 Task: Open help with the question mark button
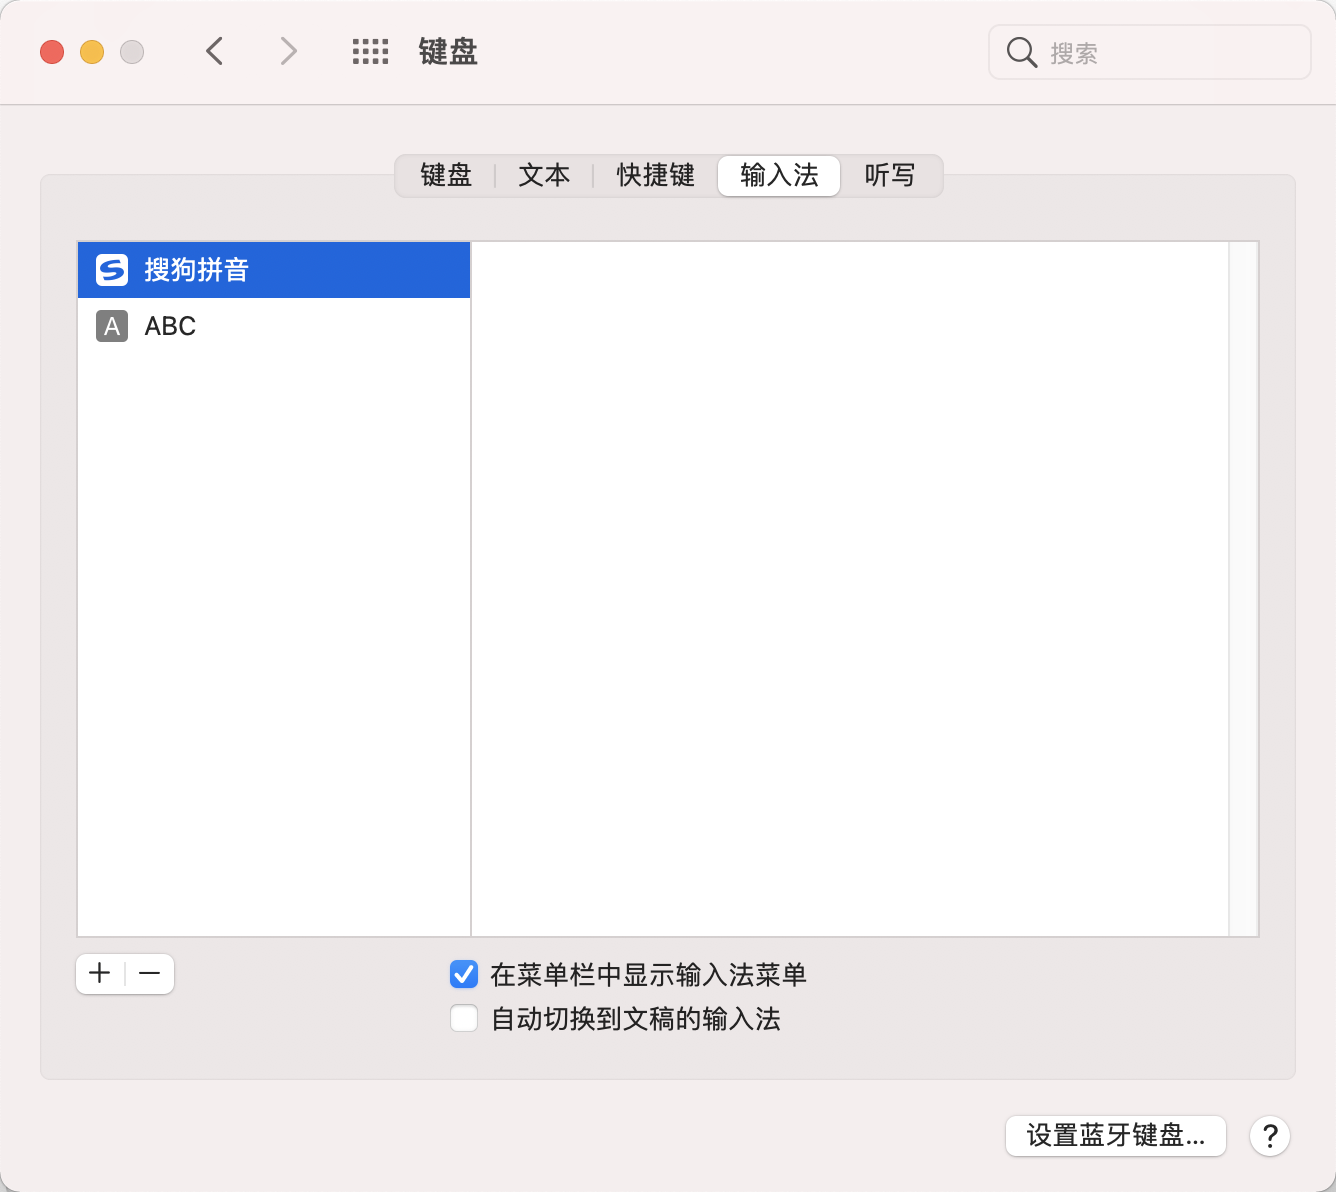[x=1269, y=1136]
